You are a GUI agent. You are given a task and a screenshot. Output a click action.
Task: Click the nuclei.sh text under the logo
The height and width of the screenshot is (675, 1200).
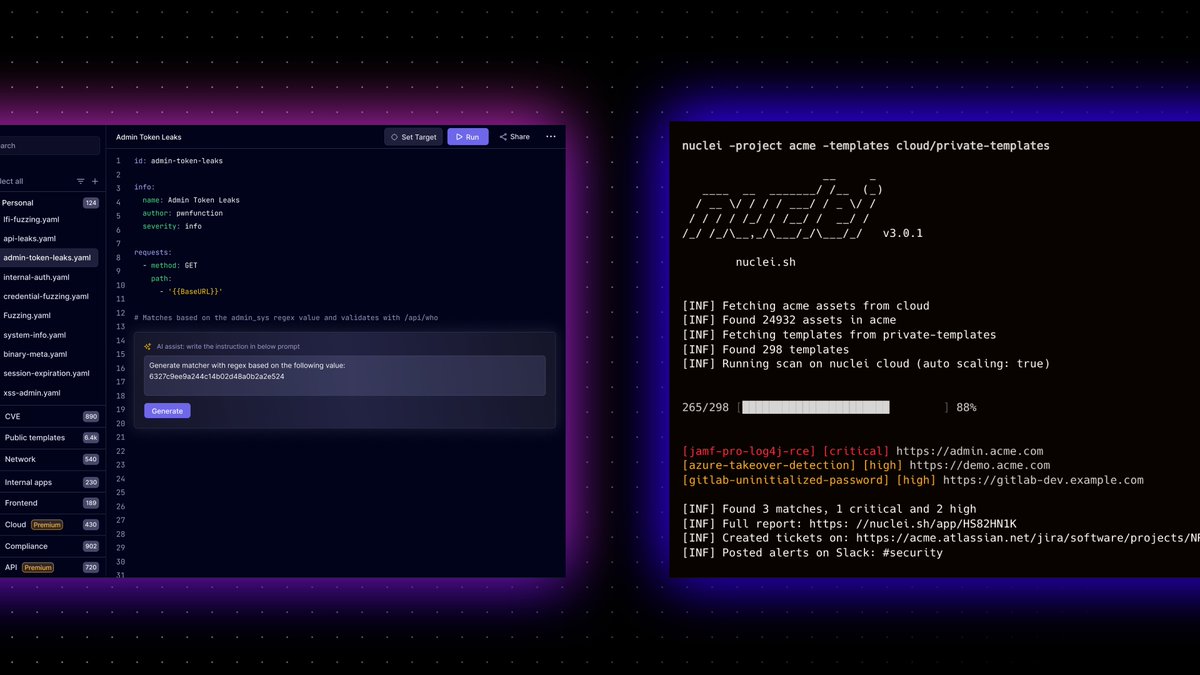pyautogui.click(x=765, y=262)
